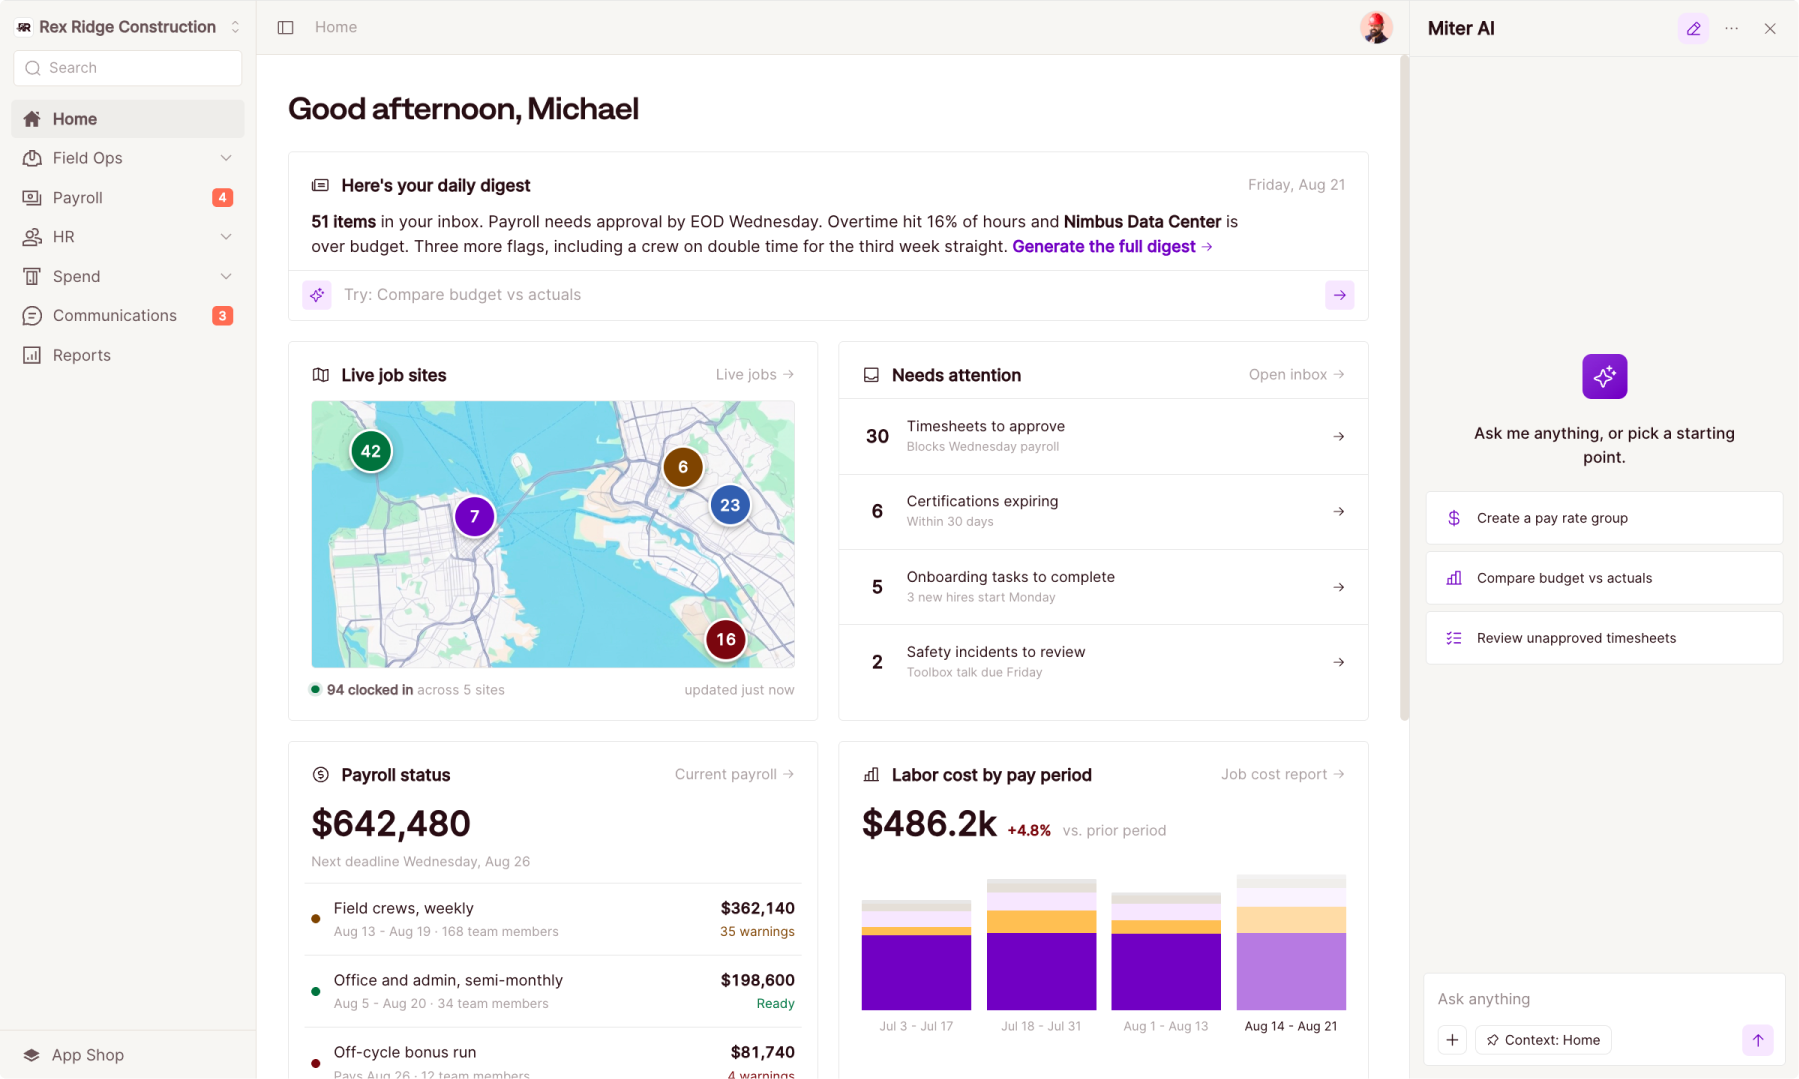Click the Aug 14 - Aug 21 bar
Image resolution: width=1799 pixels, height=1079 pixels.
click(x=1291, y=943)
